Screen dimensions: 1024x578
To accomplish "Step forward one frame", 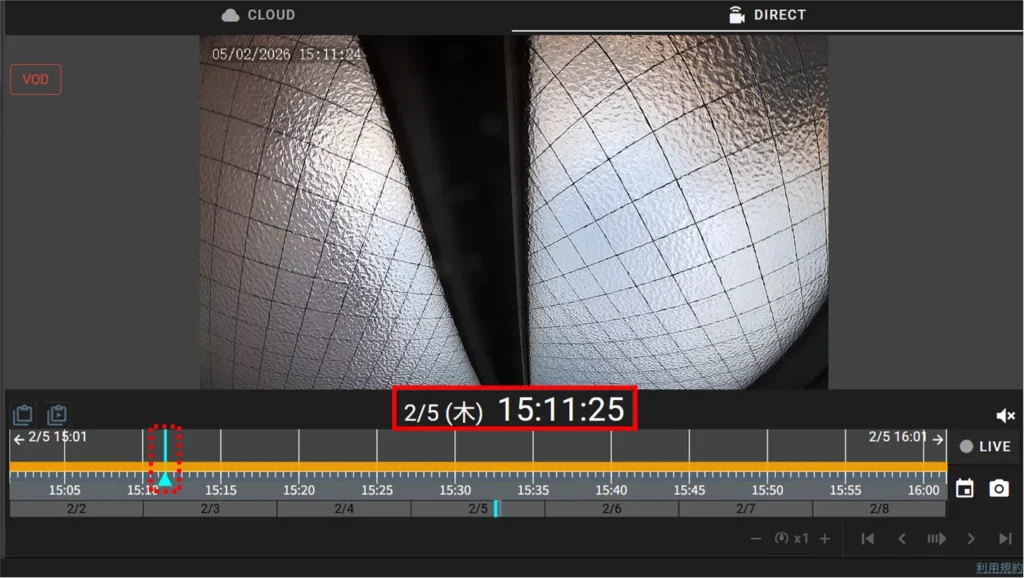I will point(970,539).
